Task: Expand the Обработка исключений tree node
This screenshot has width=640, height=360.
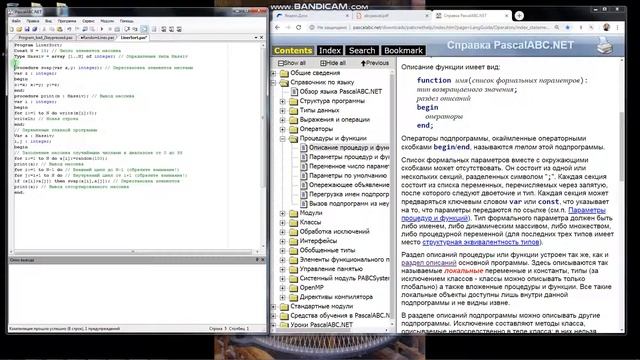Action: pos(282,232)
